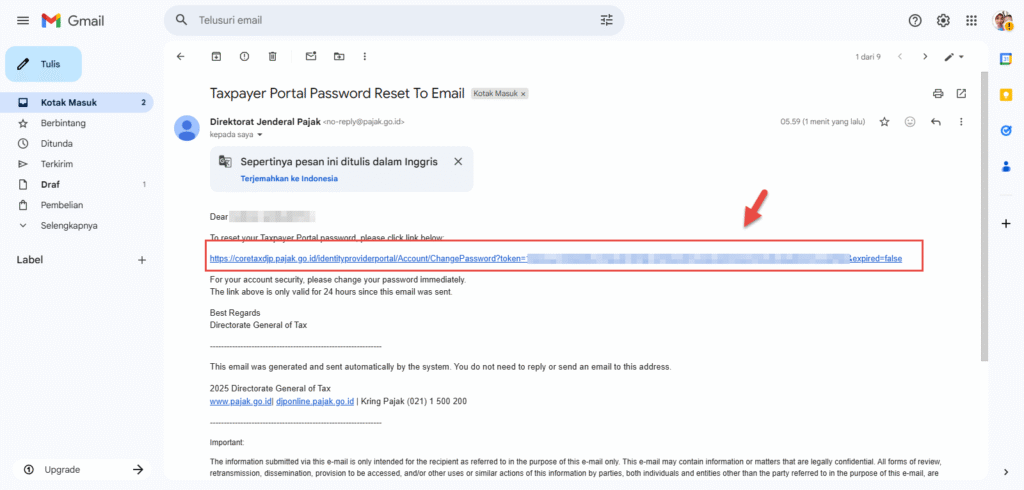Click the Tulis compose button
This screenshot has height=490, width=1024.
pos(44,64)
